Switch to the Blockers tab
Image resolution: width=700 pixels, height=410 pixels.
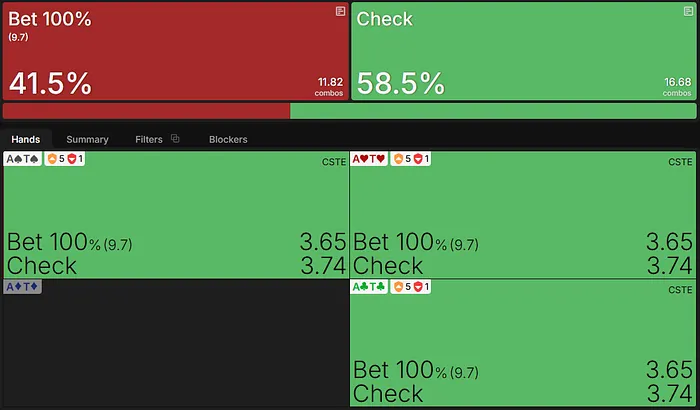228,139
